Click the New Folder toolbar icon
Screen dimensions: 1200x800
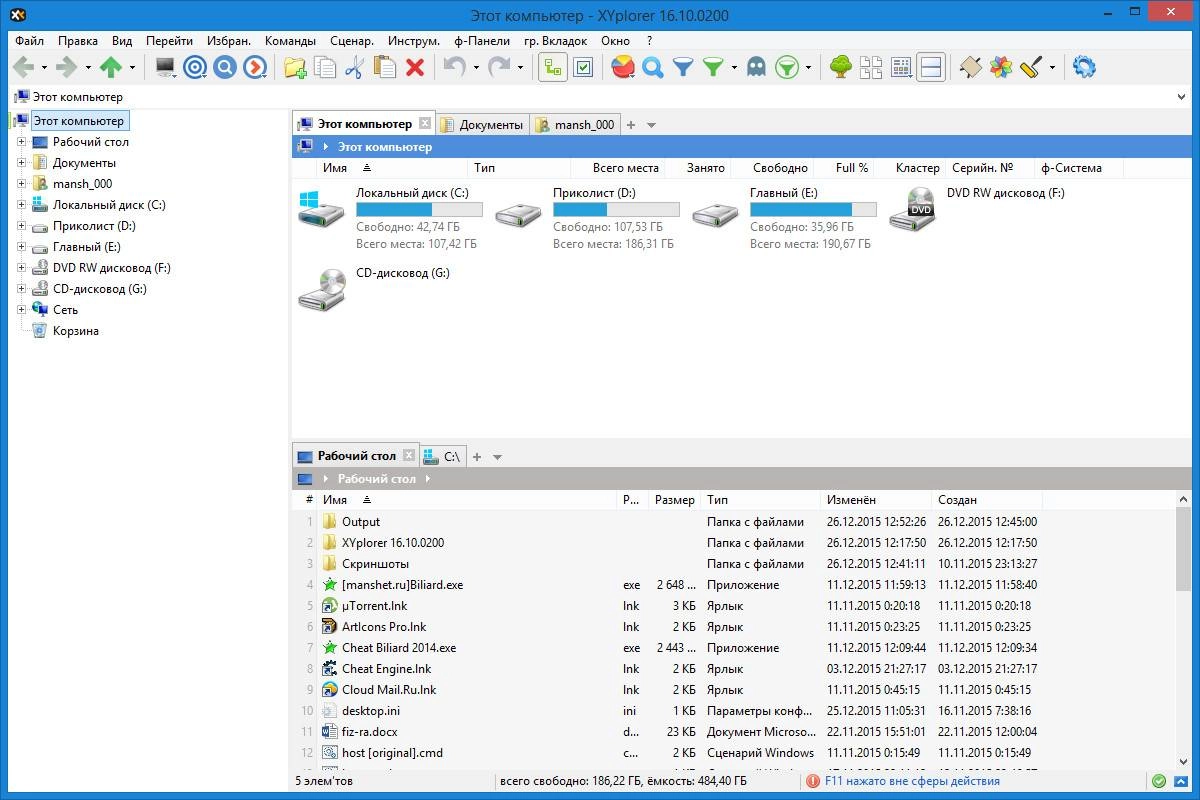pyautogui.click(x=295, y=67)
